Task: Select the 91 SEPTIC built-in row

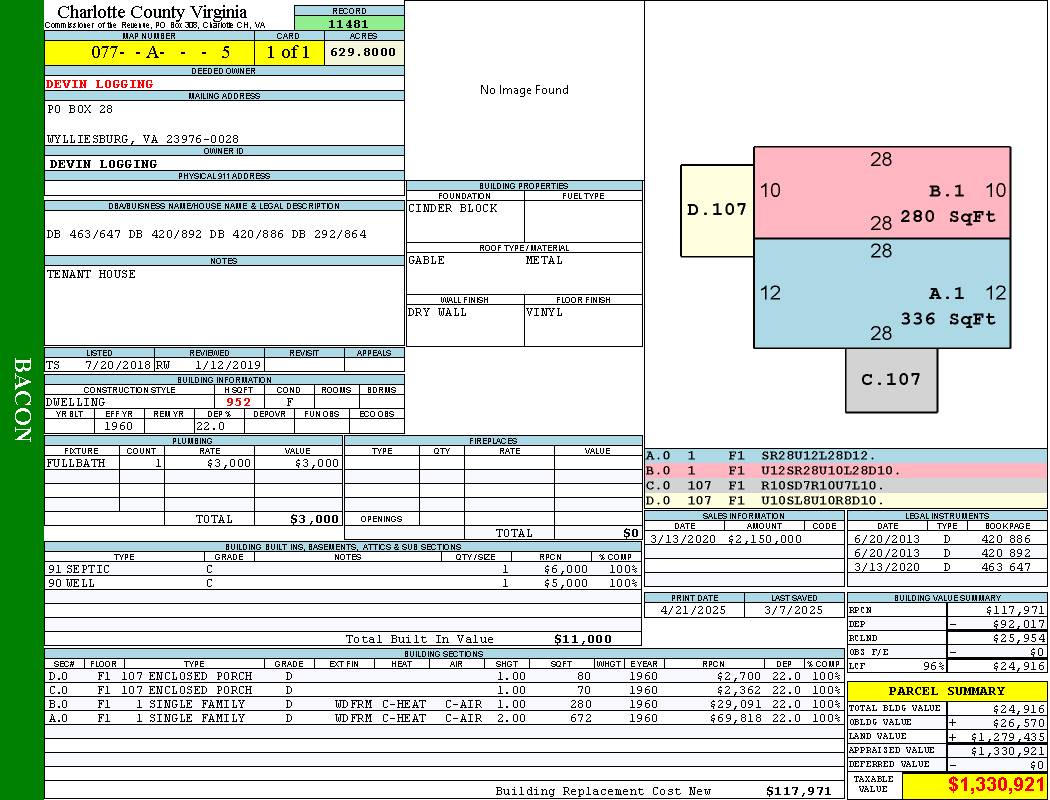Action: 343,569
